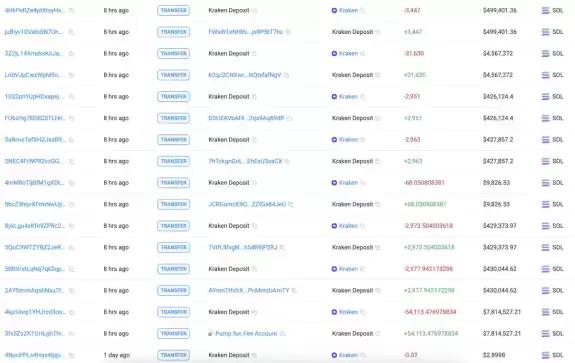575x363 pixels.
Task: Click TRANSFER badge in the +54,113.476978834 row
Action: click(x=173, y=334)
